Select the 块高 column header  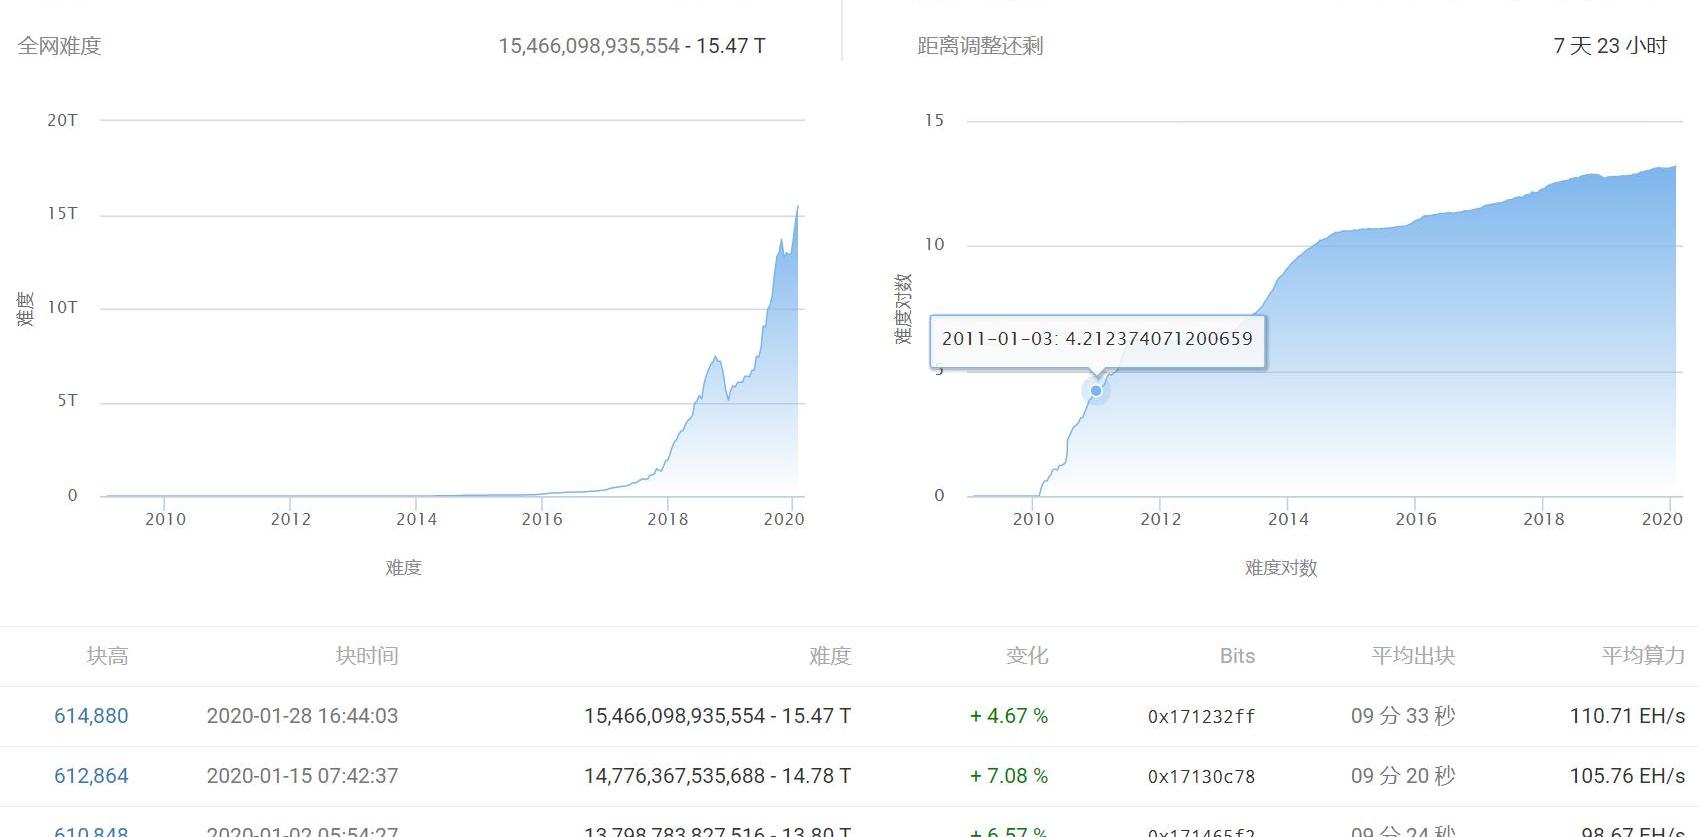tap(107, 656)
